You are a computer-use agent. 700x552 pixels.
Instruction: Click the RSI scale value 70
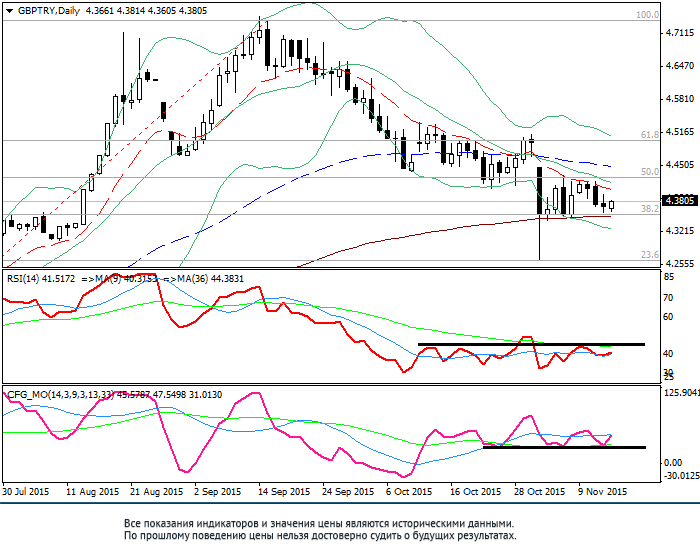[x=669, y=297]
